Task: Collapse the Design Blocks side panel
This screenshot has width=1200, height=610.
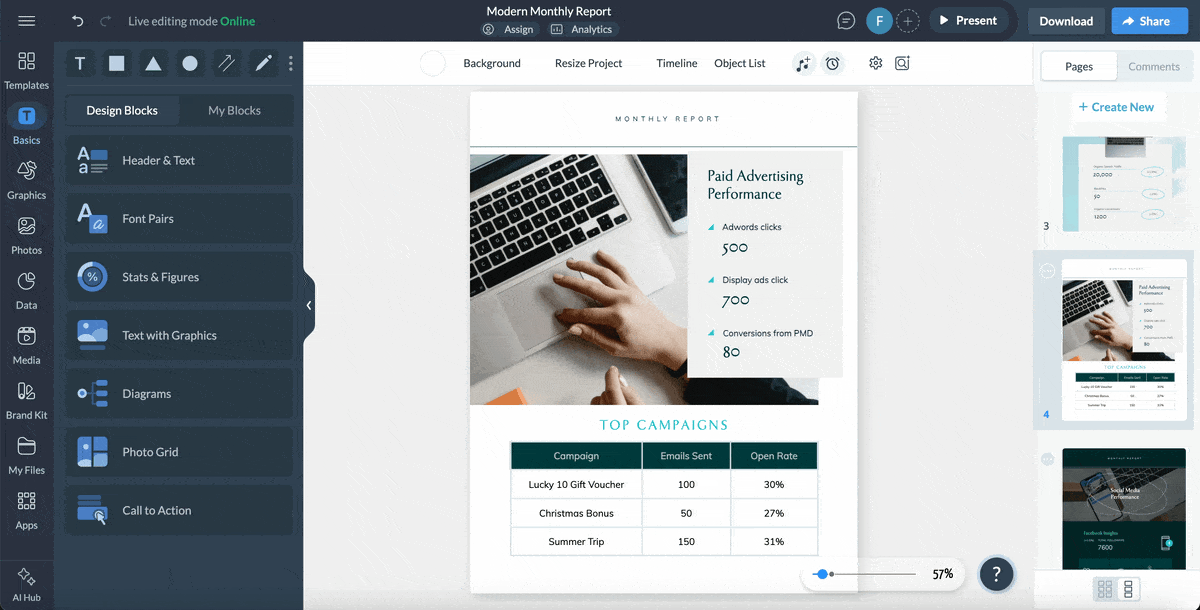Action: click(308, 305)
